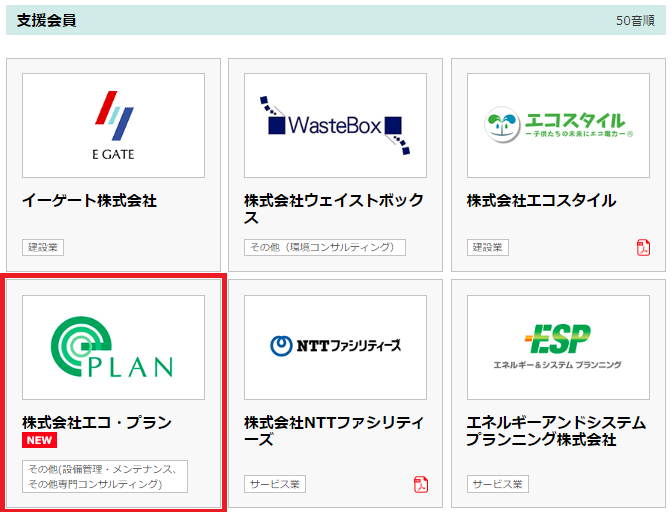
Task: Click the 株式会社エコスタイル company name
Action: point(541,201)
